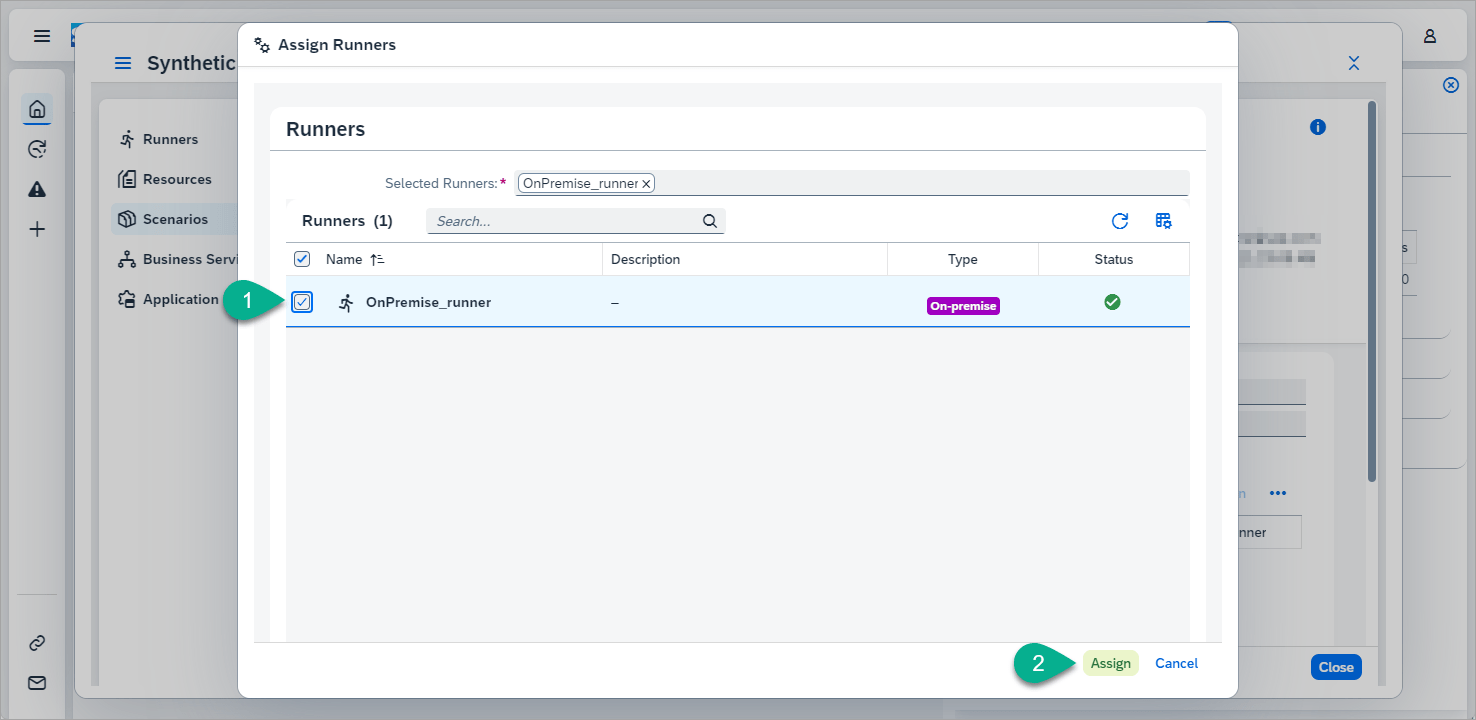Sort by the Name column header
Image resolution: width=1476 pixels, height=720 pixels.
[x=344, y=259]
